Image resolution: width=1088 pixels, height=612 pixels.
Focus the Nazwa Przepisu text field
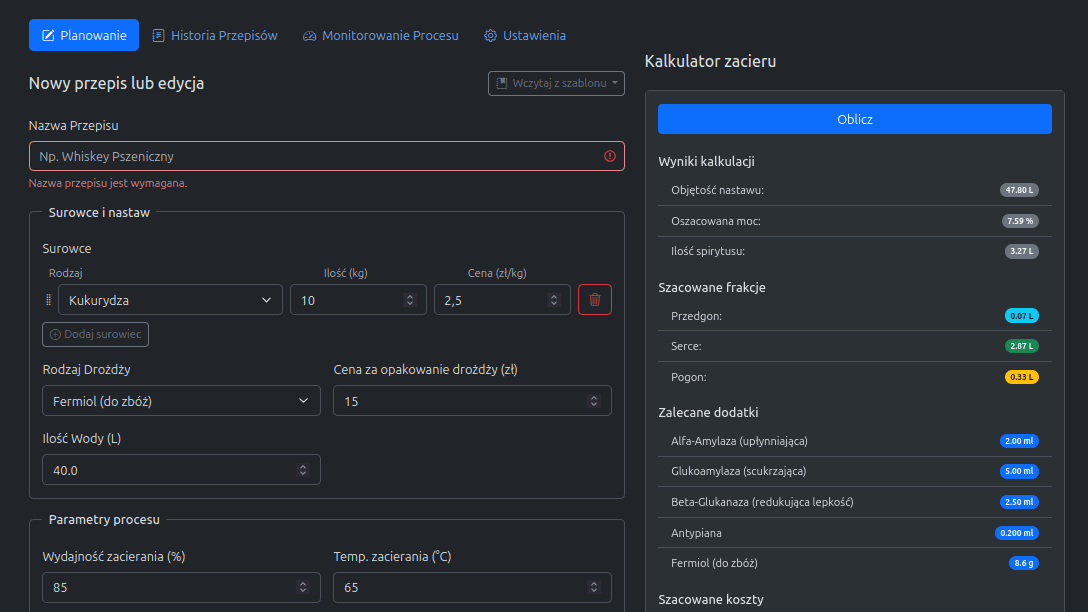[315, 157]
